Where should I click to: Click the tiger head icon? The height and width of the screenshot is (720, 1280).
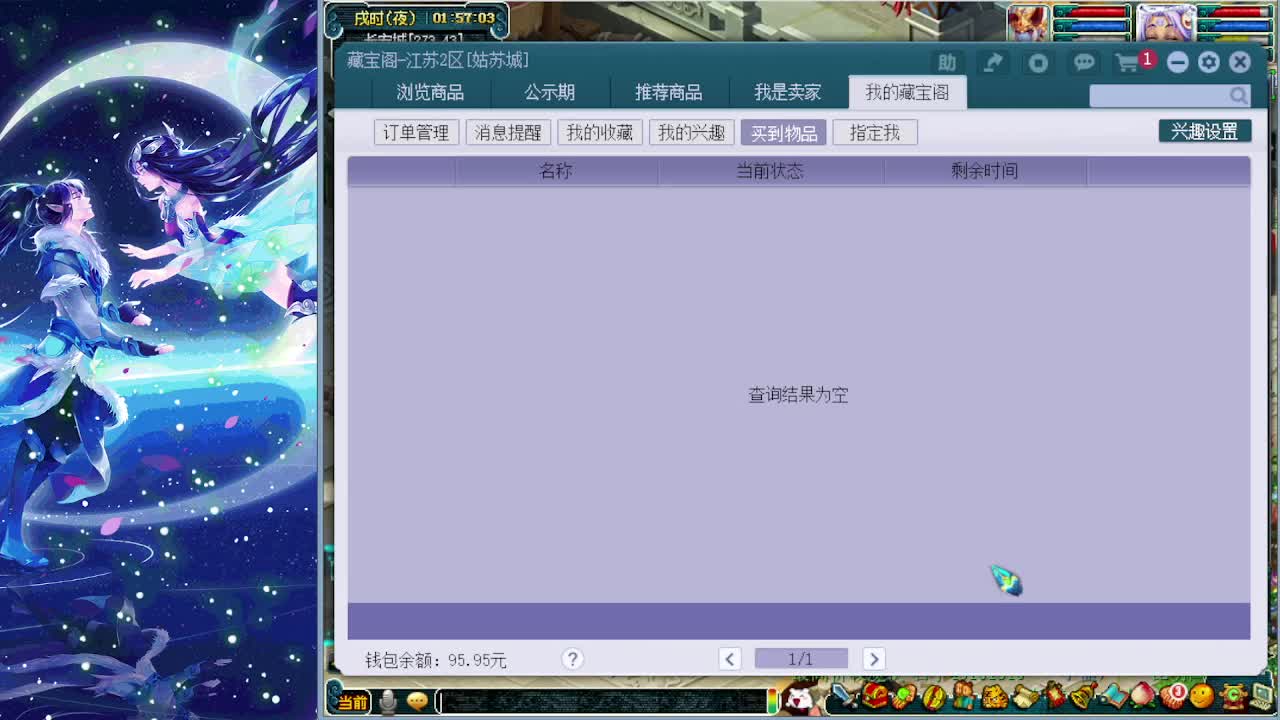[995, 696]
